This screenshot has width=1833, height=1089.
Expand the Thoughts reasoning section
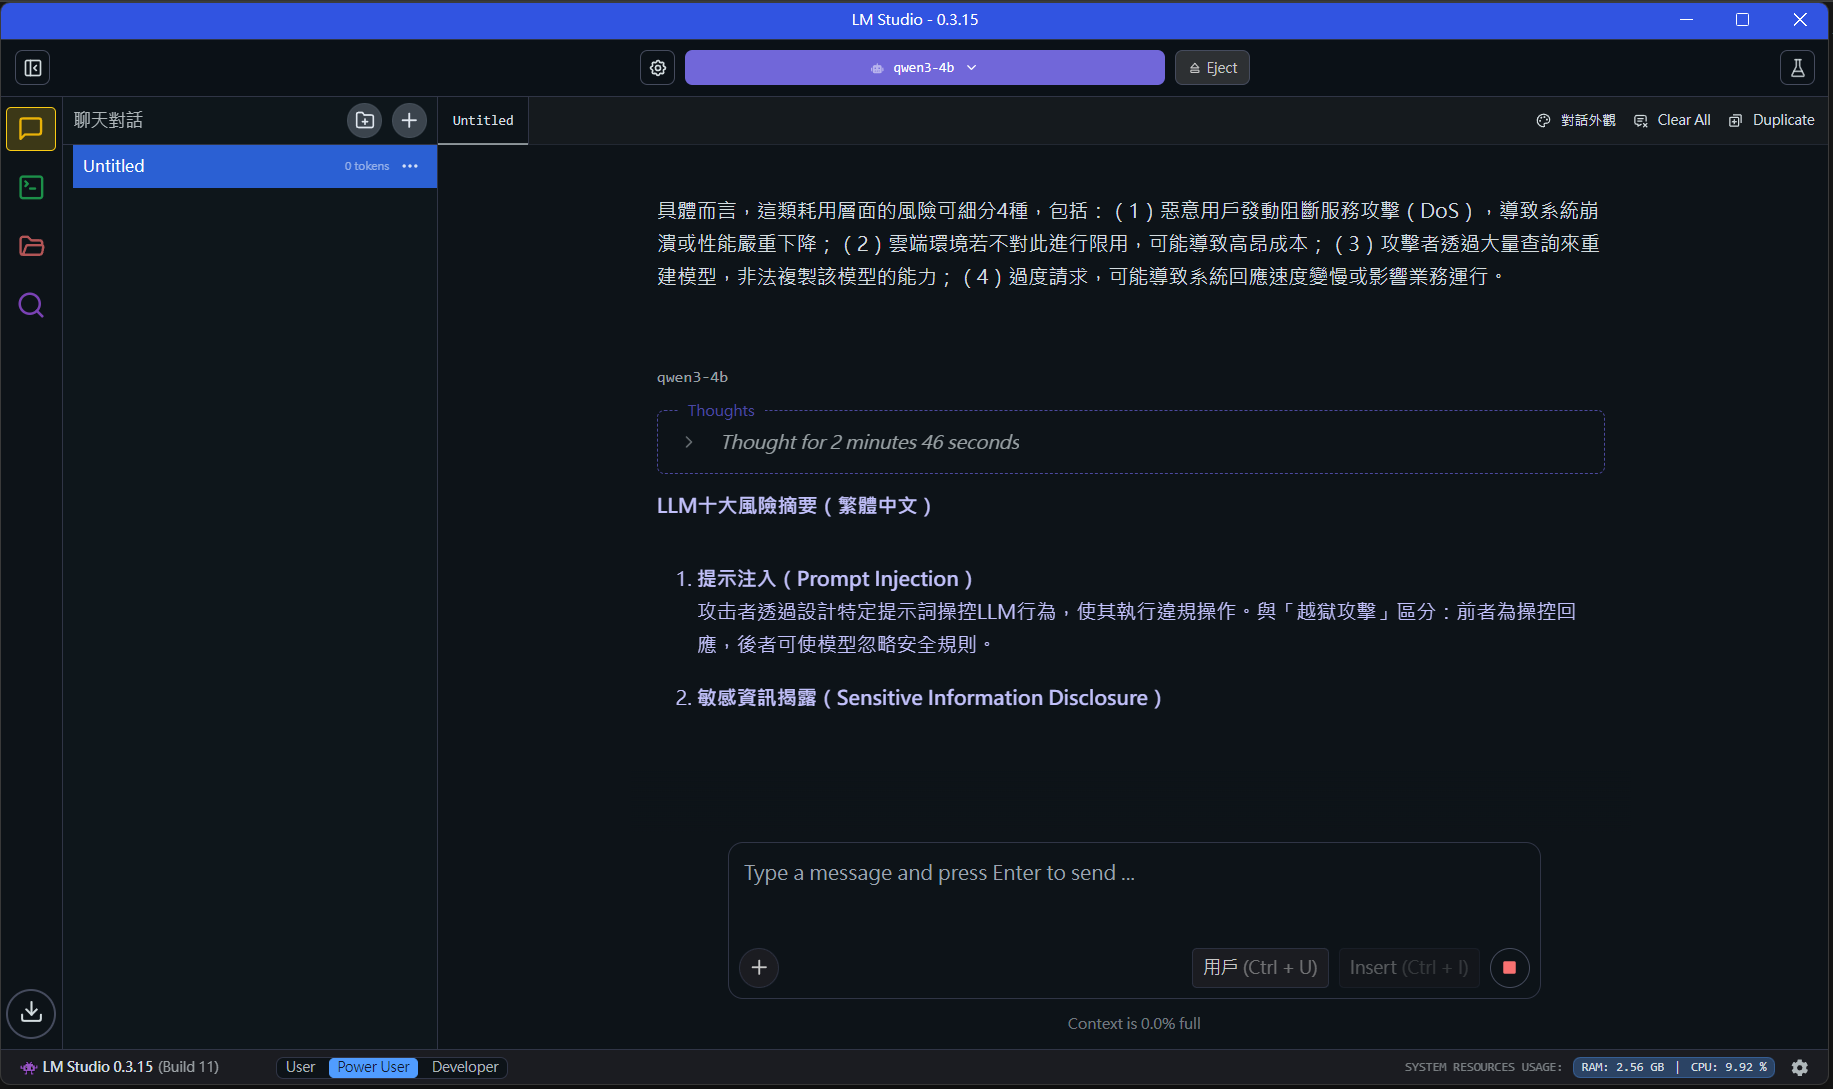pos(689,442)
